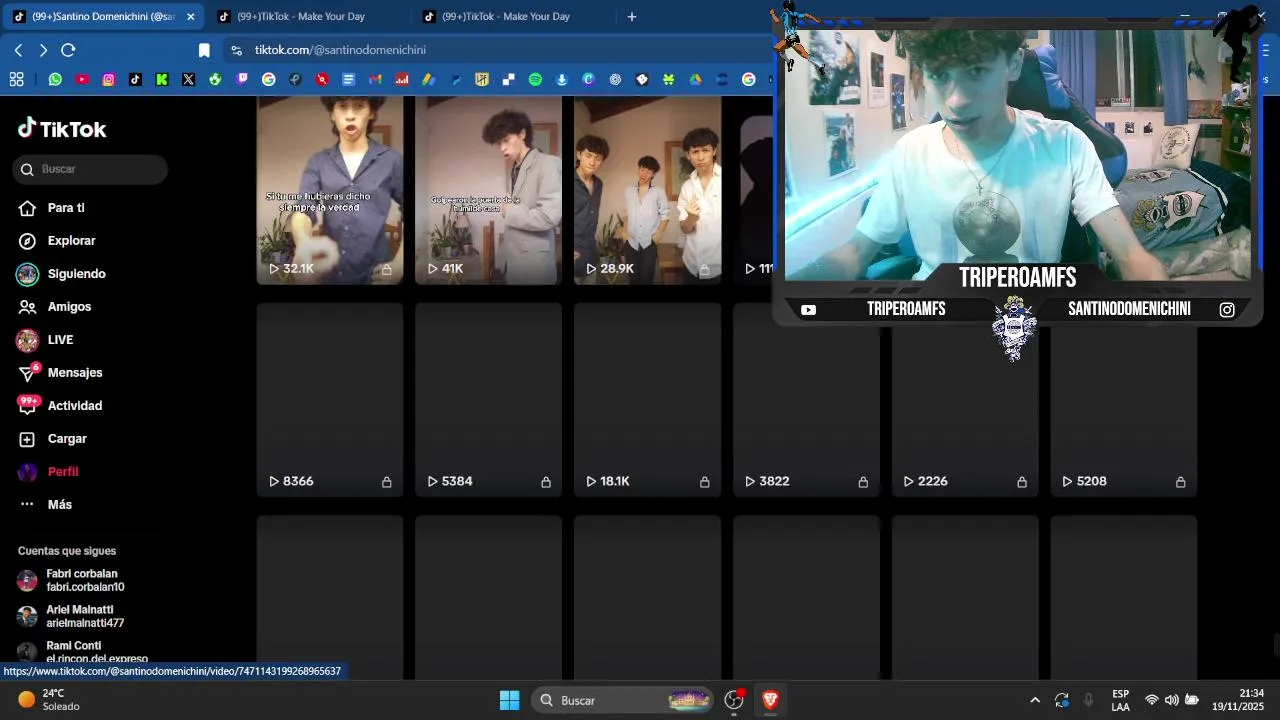The image size is (1280, 720).
Task: Open the Gmail bookmark icon
Action: point(375,79)
